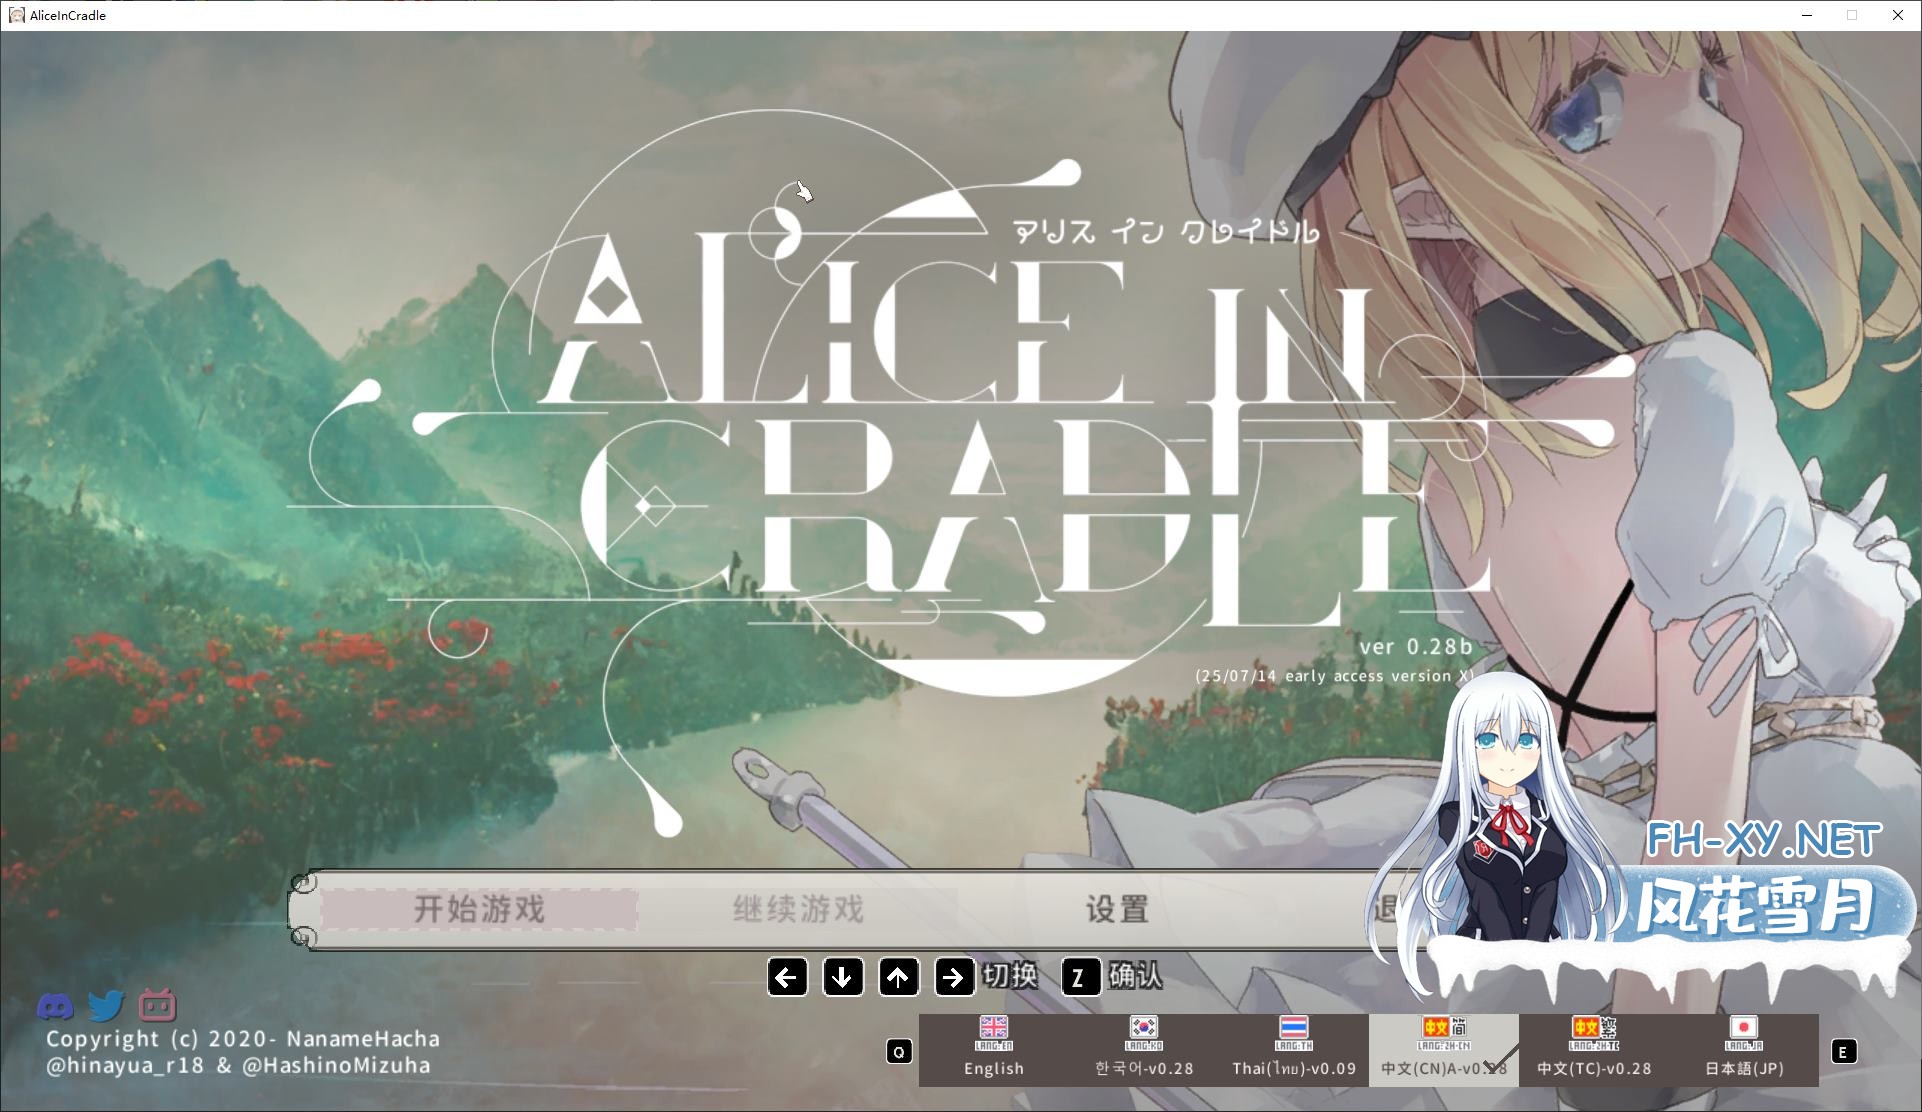This screenshot has height=1112, width=1922.
Task: Click the @hinayua_r18 & @HashinoMizuha credit text
Action: coord(238,1066)
